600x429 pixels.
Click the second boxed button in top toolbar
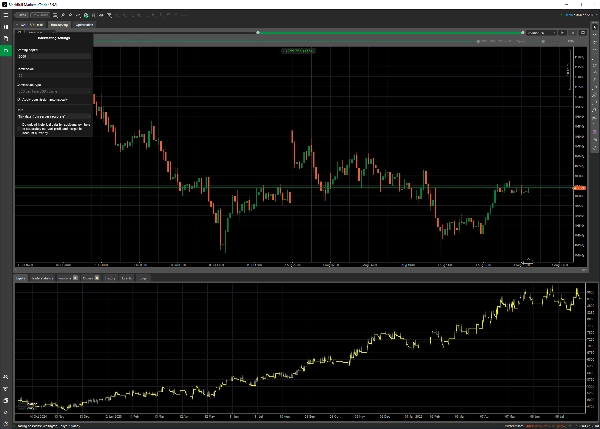point(40,15)
